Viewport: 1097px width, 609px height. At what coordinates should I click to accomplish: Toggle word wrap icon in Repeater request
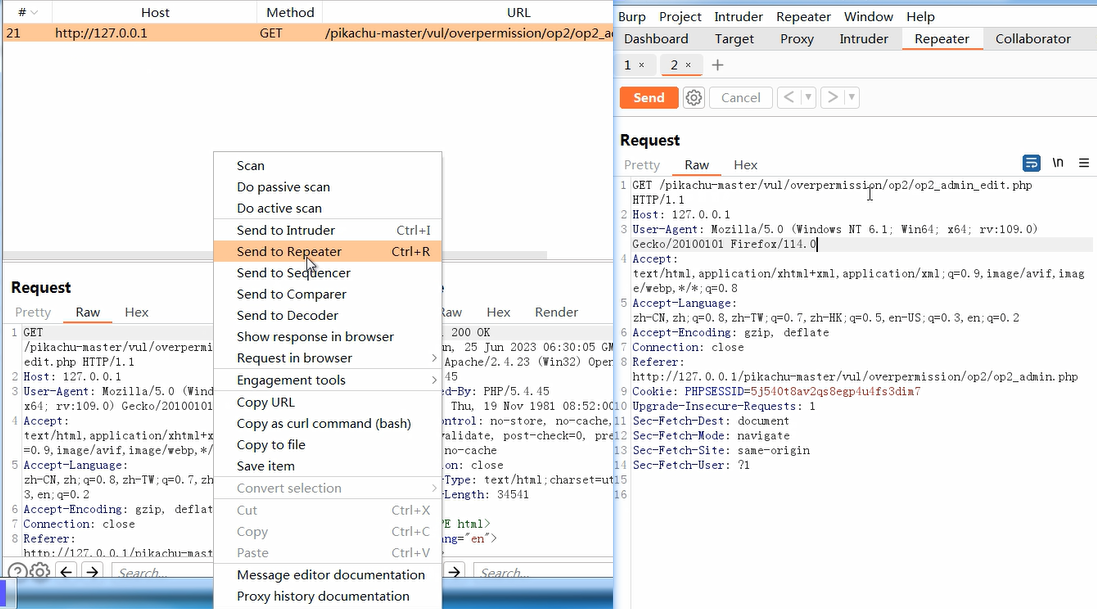pos(1031,163)
